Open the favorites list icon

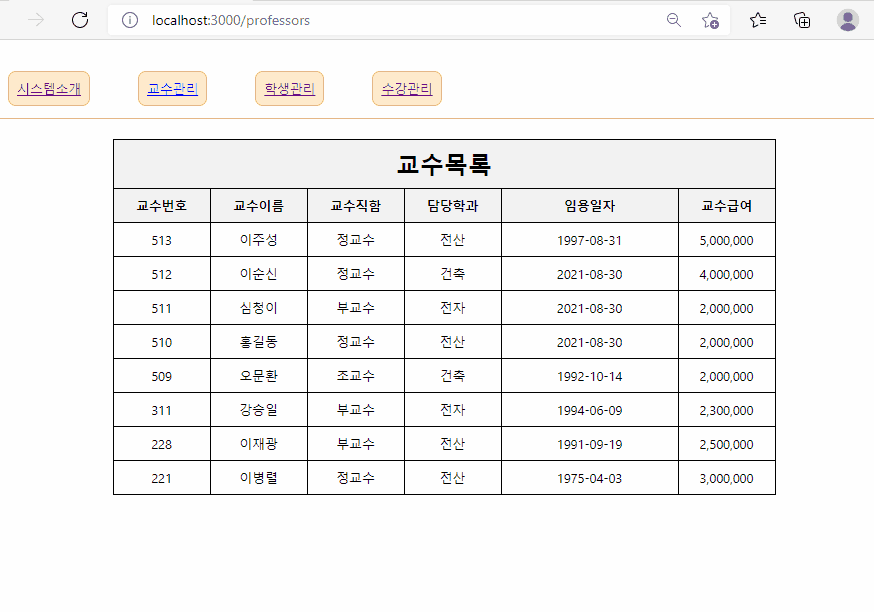tap(758, 20)
